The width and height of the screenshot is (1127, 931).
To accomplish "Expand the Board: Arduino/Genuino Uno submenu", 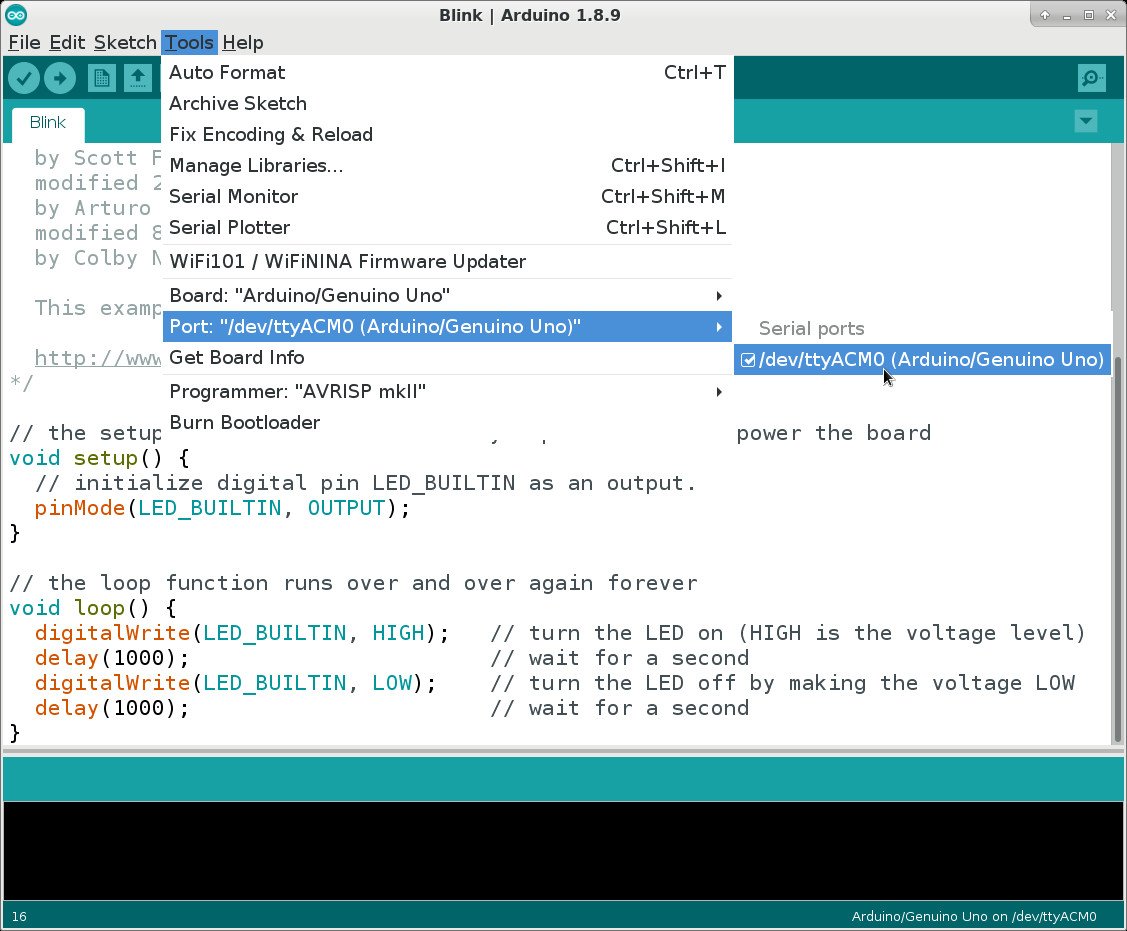I will 446,295.
